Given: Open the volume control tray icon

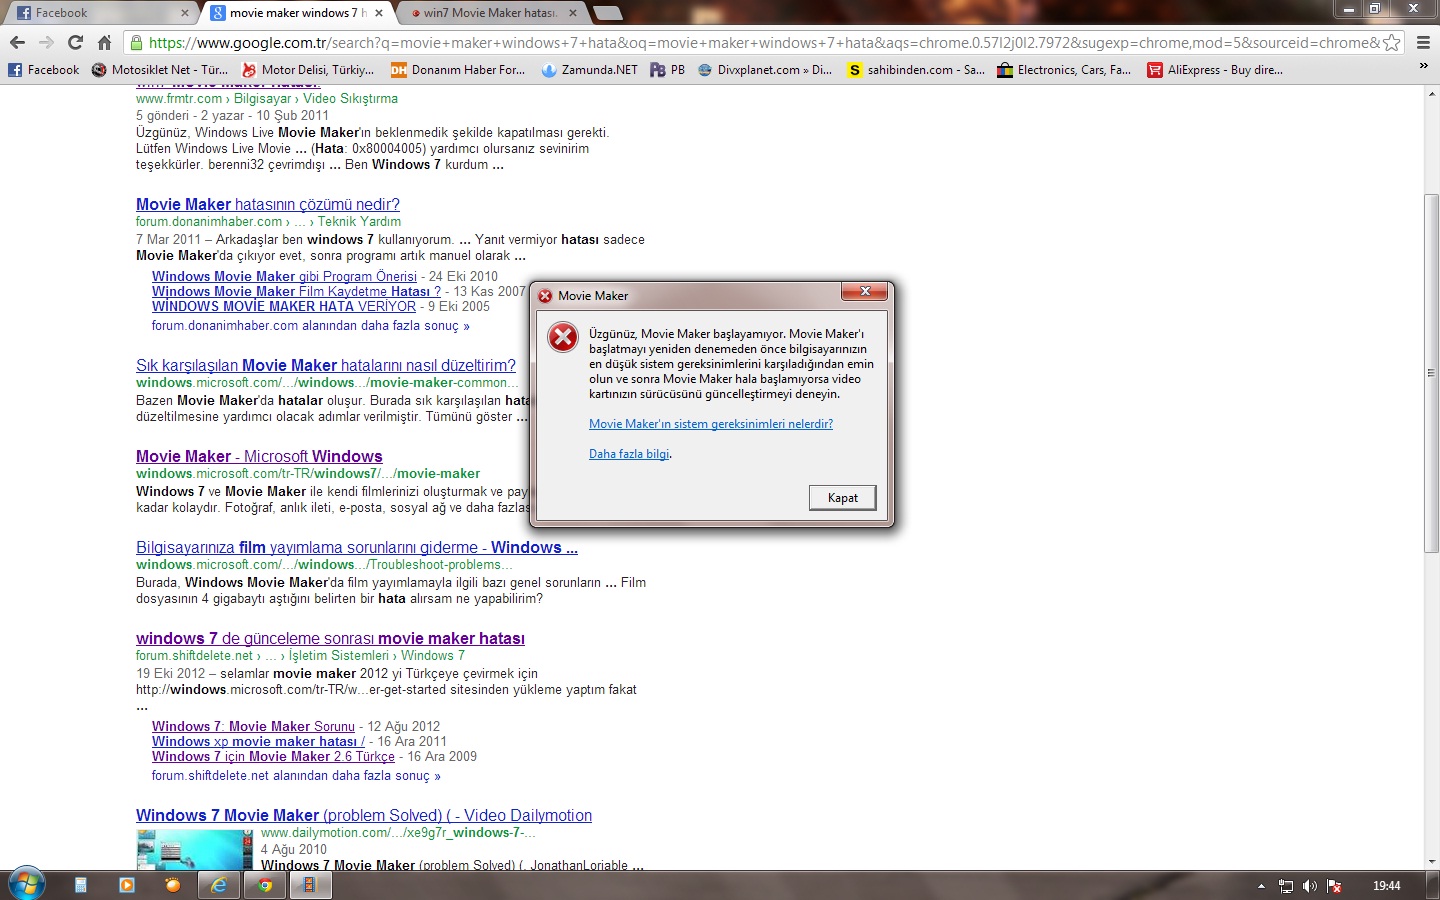Looking at the screenshot, I should tap(1310, 886).
